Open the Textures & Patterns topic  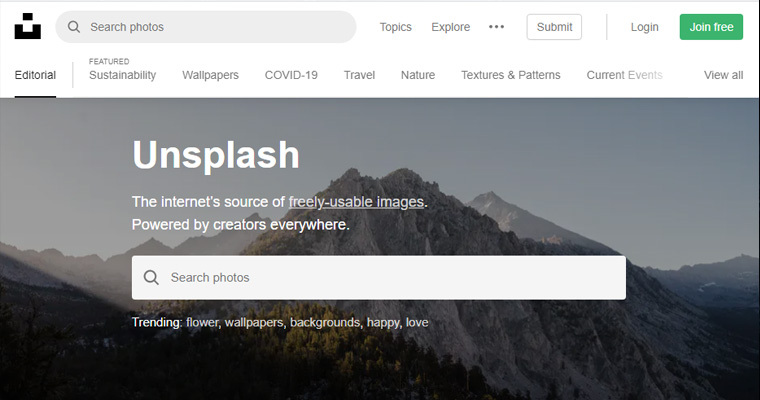pyautogui.click(x=511, y=75)
